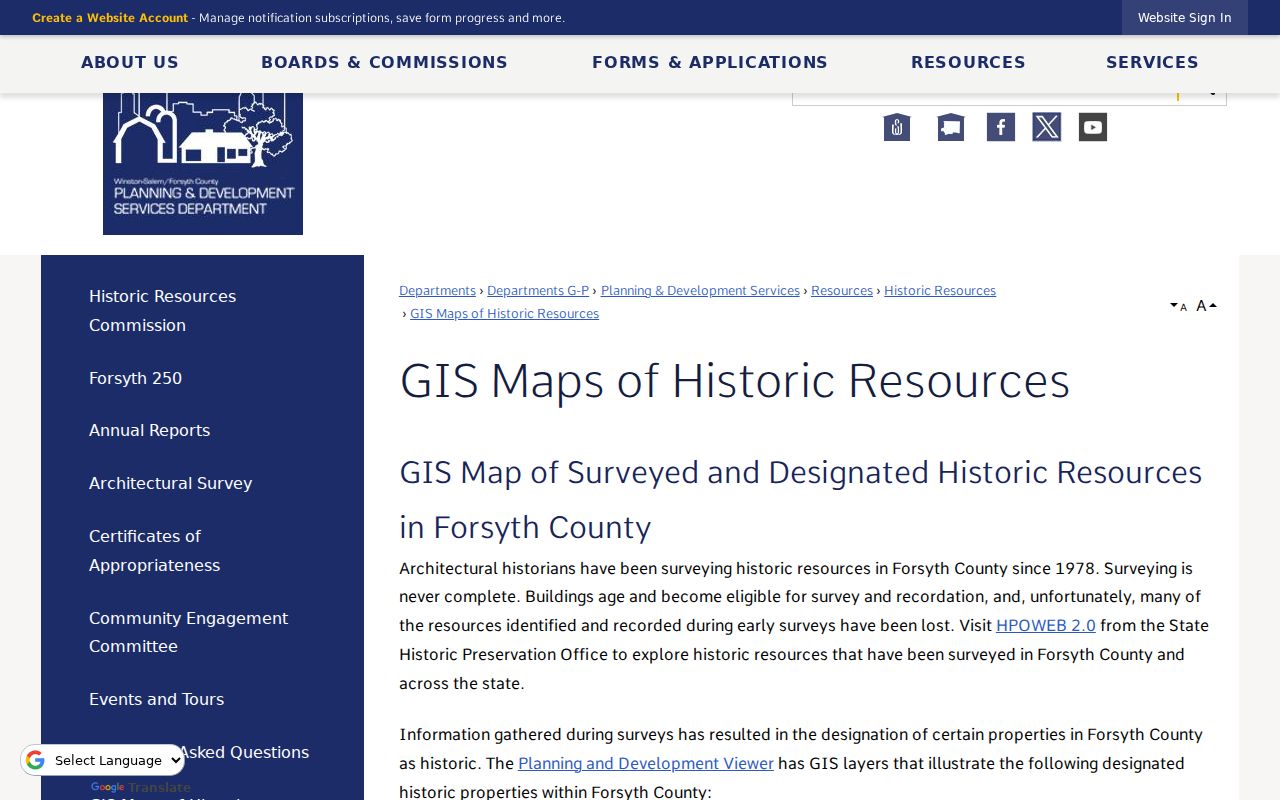This screenshot has width=1280, height=800.
Task: Click GIS Maps of Historic Resources breadcrumb
Action: 504,314
